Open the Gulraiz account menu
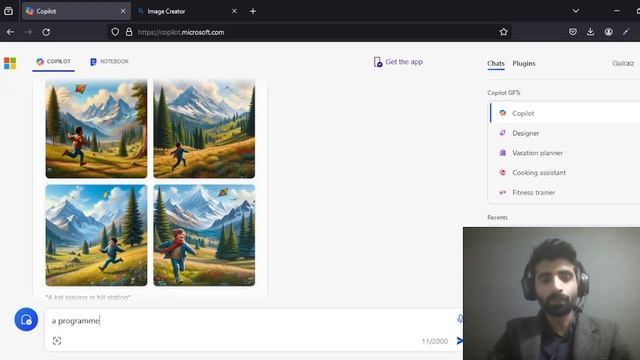The width and height of the screenshot is (640, 360). tap(623, 63)
